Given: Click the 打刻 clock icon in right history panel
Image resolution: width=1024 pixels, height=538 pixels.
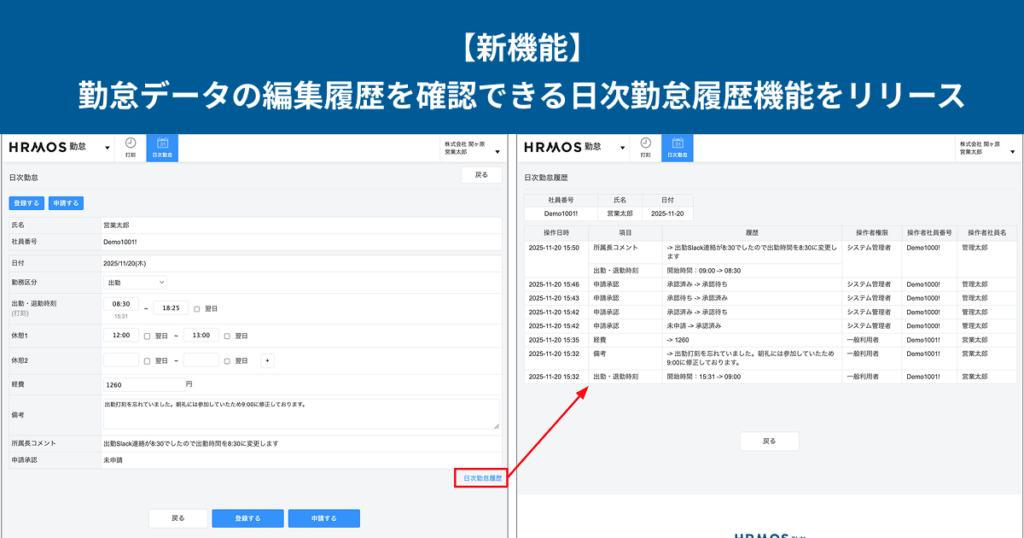Looking at the screenshot, I should [x=645, y=147].
